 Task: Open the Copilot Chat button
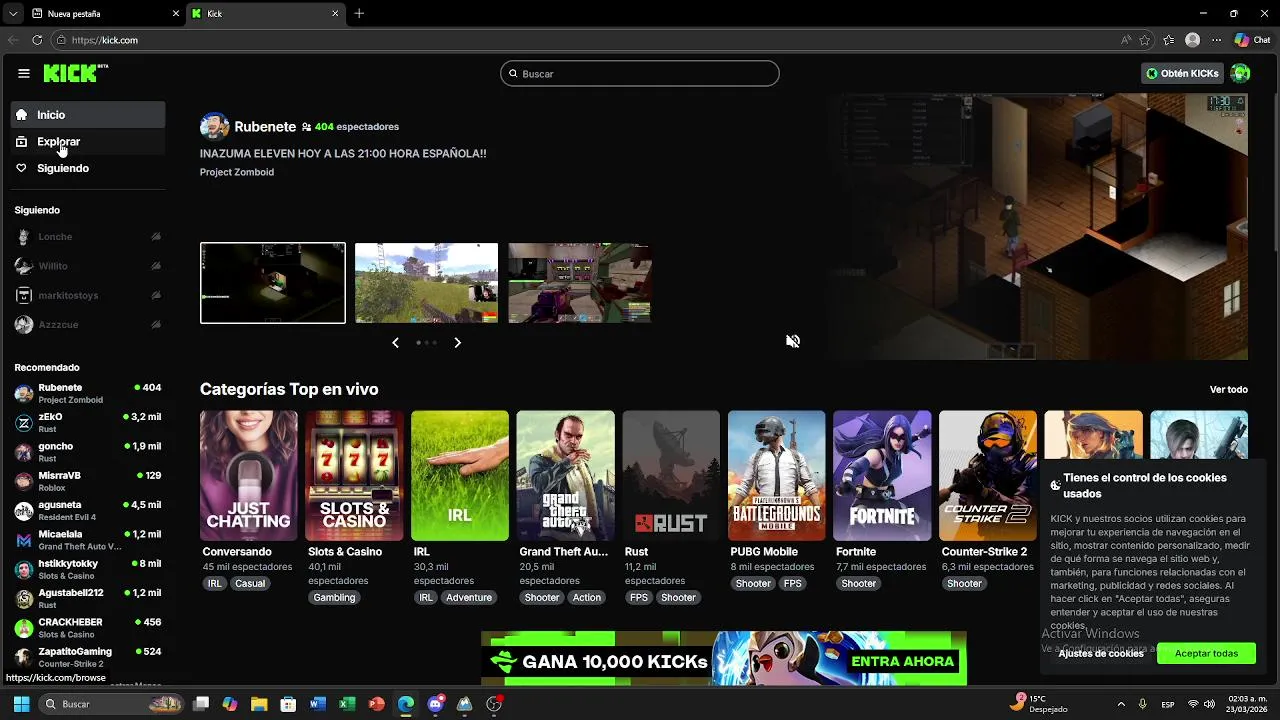(x=1252, y=40)
